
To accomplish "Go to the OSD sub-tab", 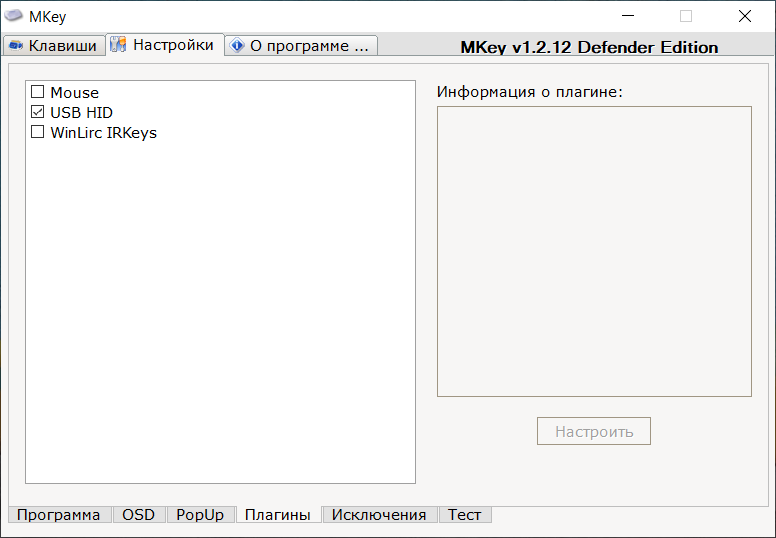I will point(139,515).
